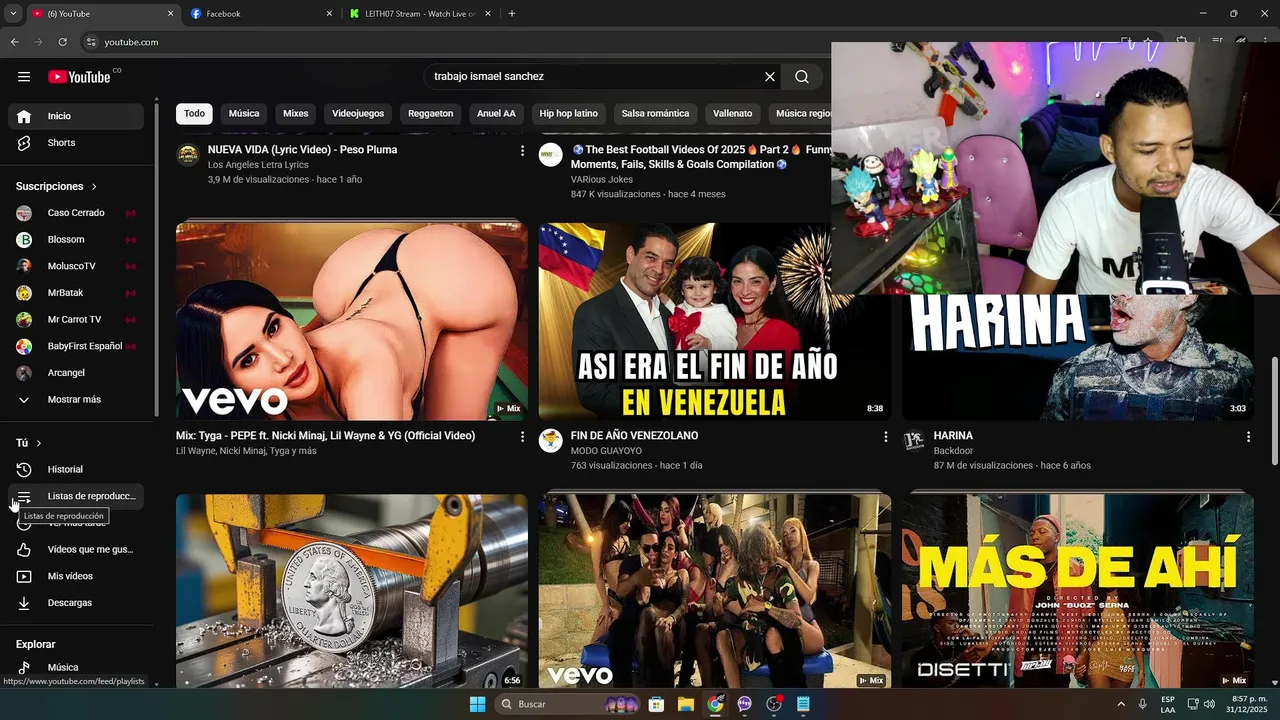Click the search magnifier button

(802, 77)
